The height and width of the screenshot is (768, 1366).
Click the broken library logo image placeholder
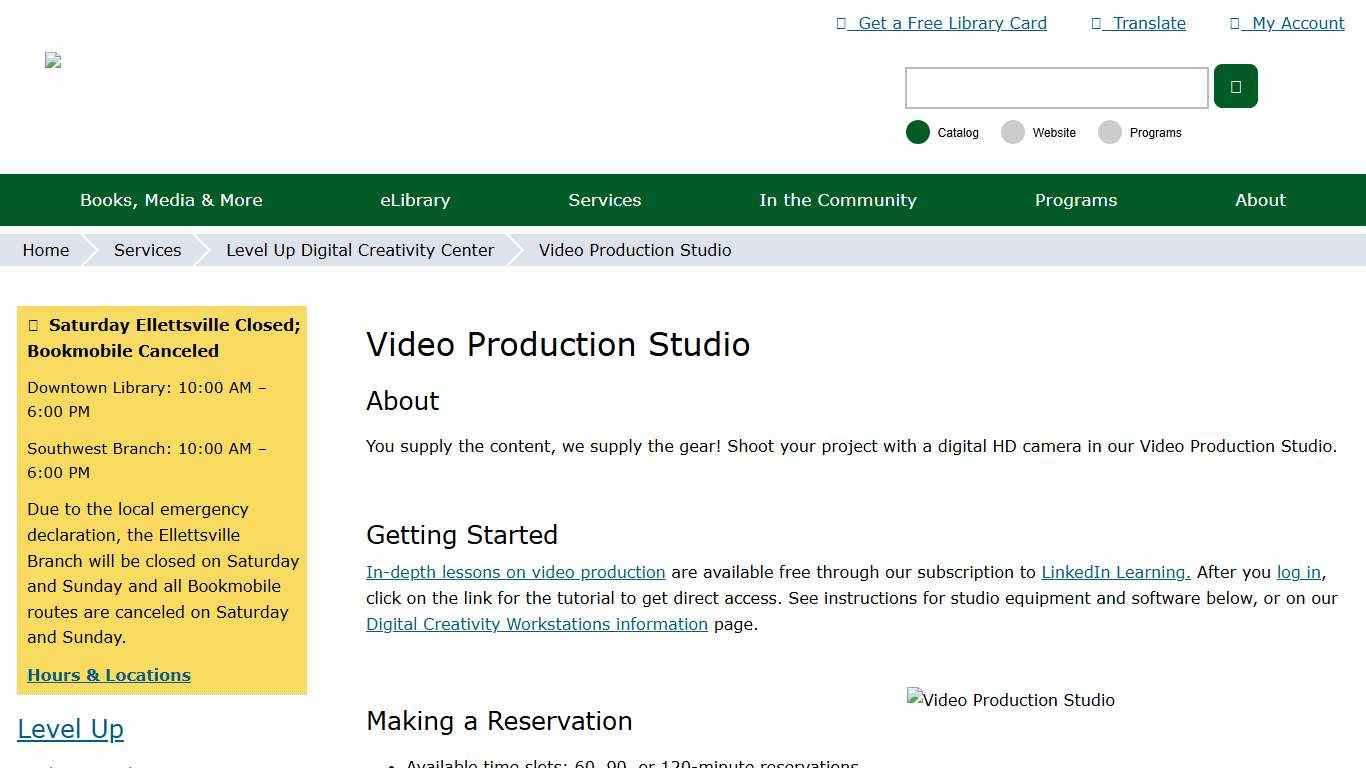(52, 59)
